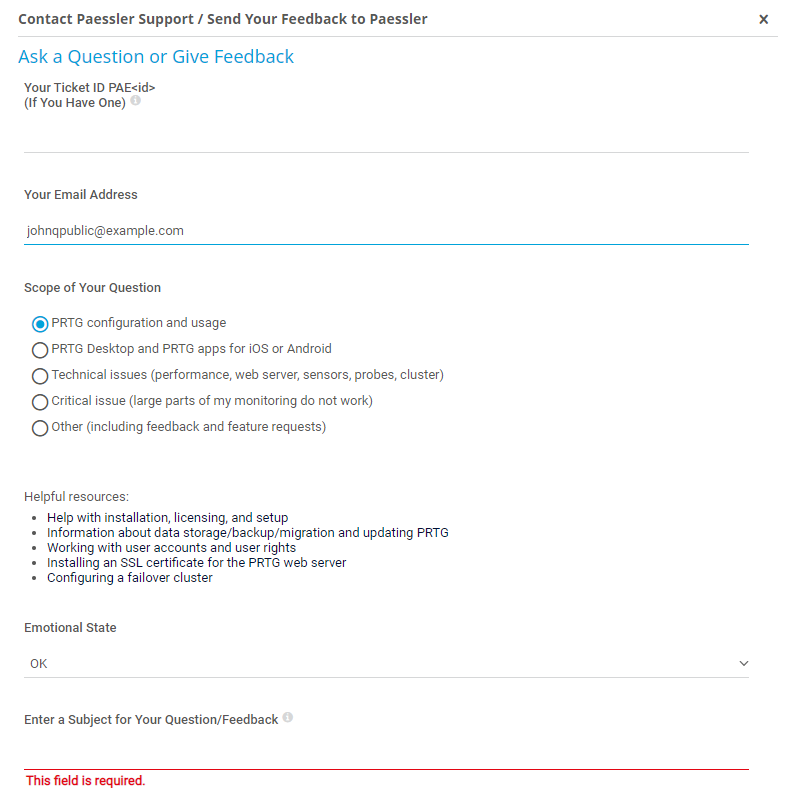786x804 pixels.
Task: Click the Ask a Question or Give Feedback heading
Action: 156,57
